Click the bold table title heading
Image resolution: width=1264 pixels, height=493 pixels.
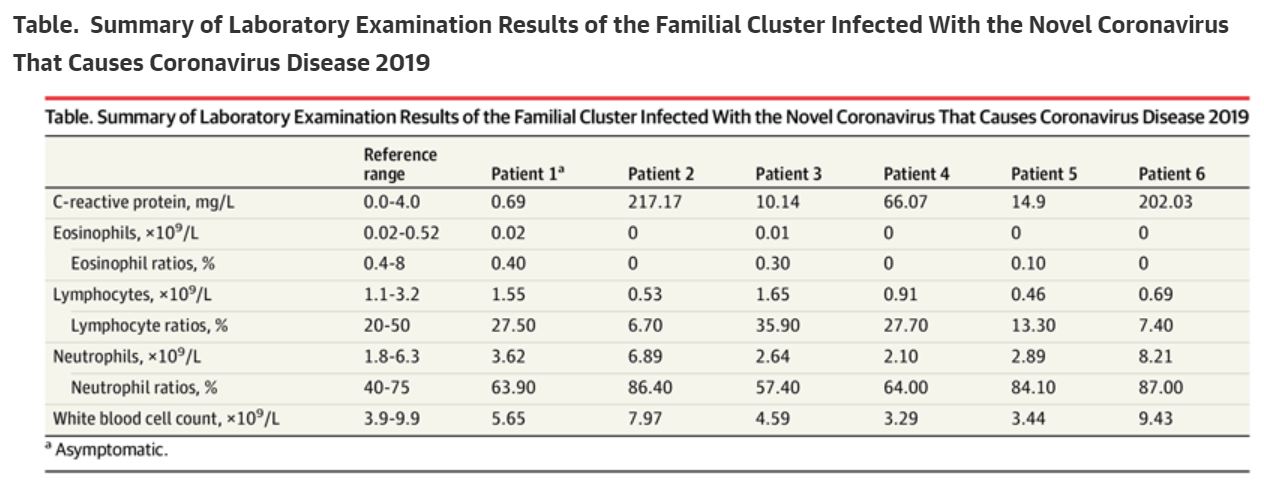620,44
